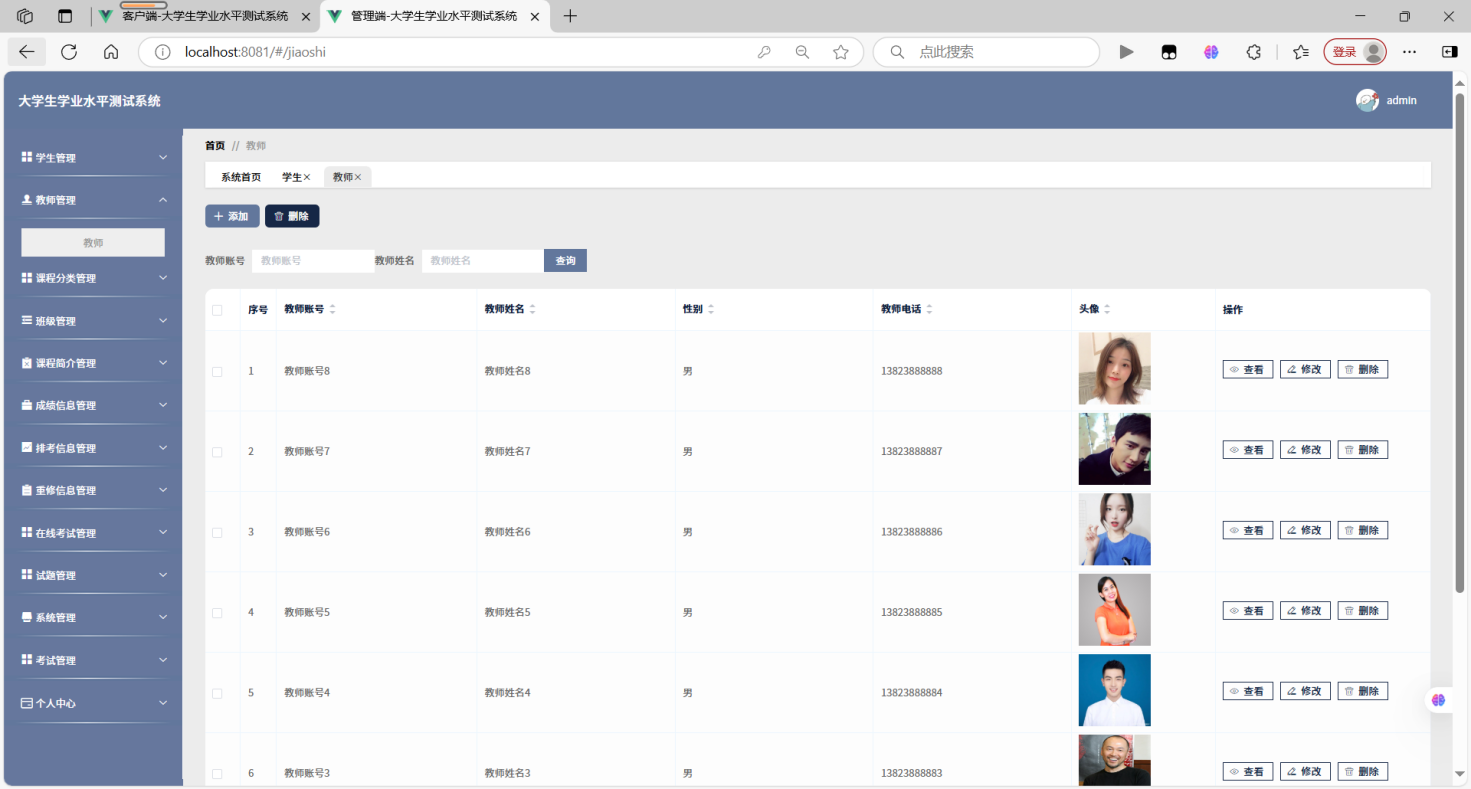
Task: Edit the 教师账号7 row with 修改
Action: pyautogui.click(x=1305, y=450)
